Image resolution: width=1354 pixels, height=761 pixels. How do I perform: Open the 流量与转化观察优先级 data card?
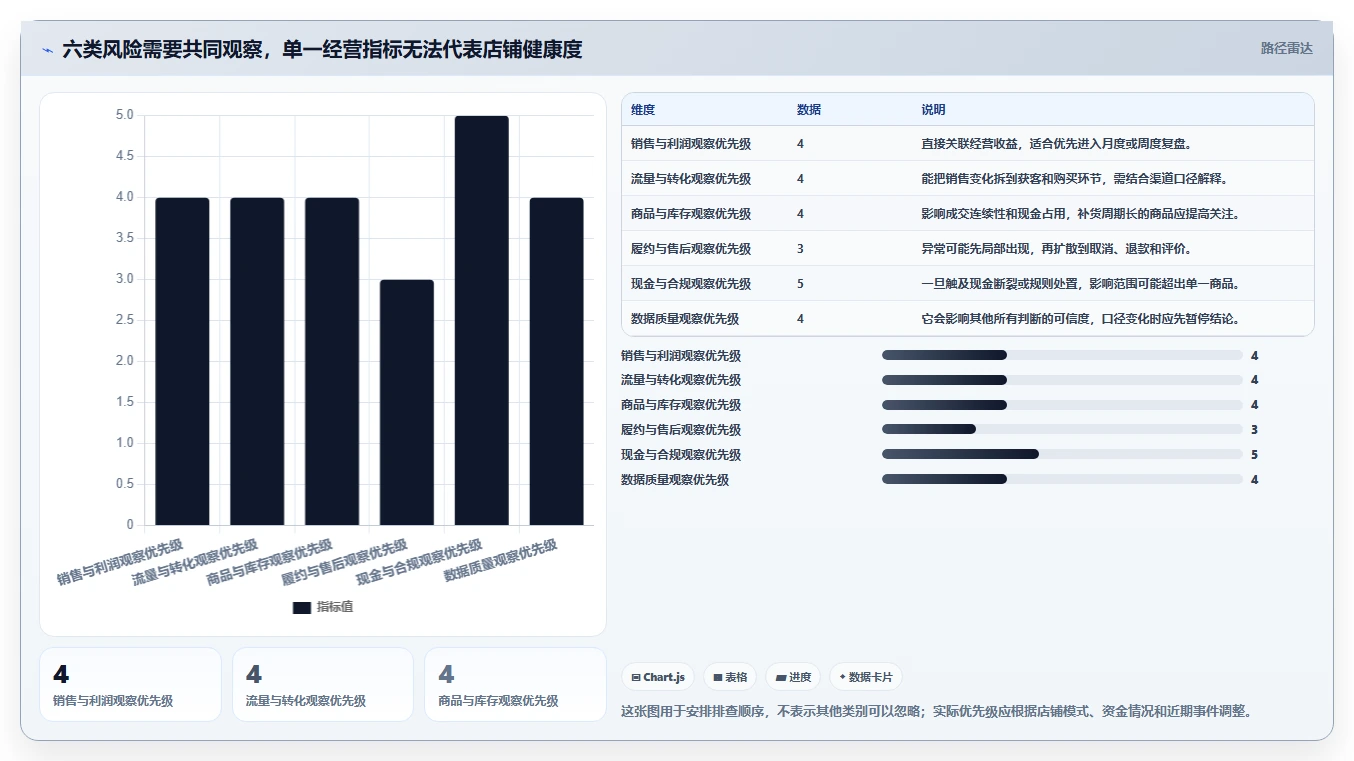(x=323, y=684)
